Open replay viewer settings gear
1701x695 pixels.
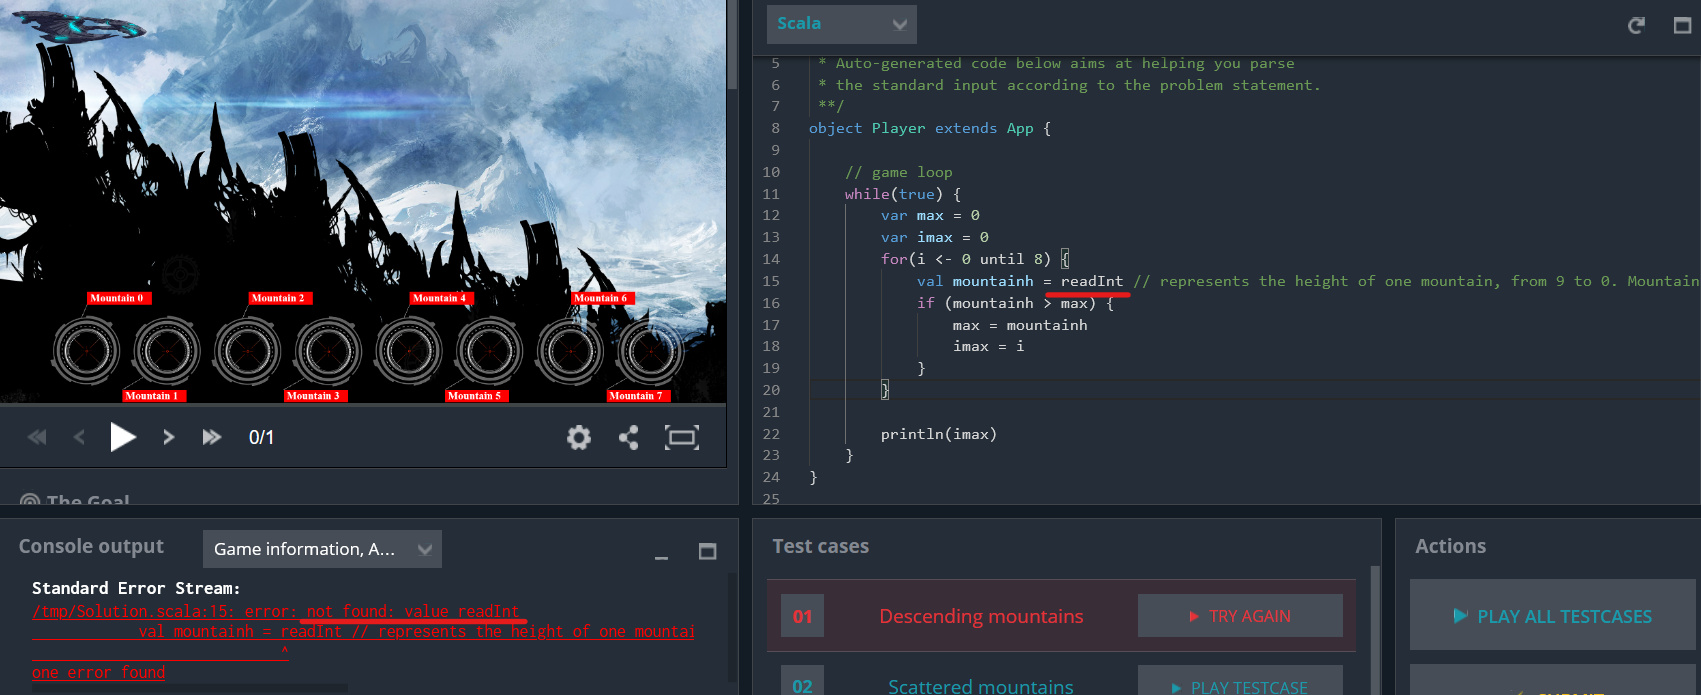(x=578, y=437)
